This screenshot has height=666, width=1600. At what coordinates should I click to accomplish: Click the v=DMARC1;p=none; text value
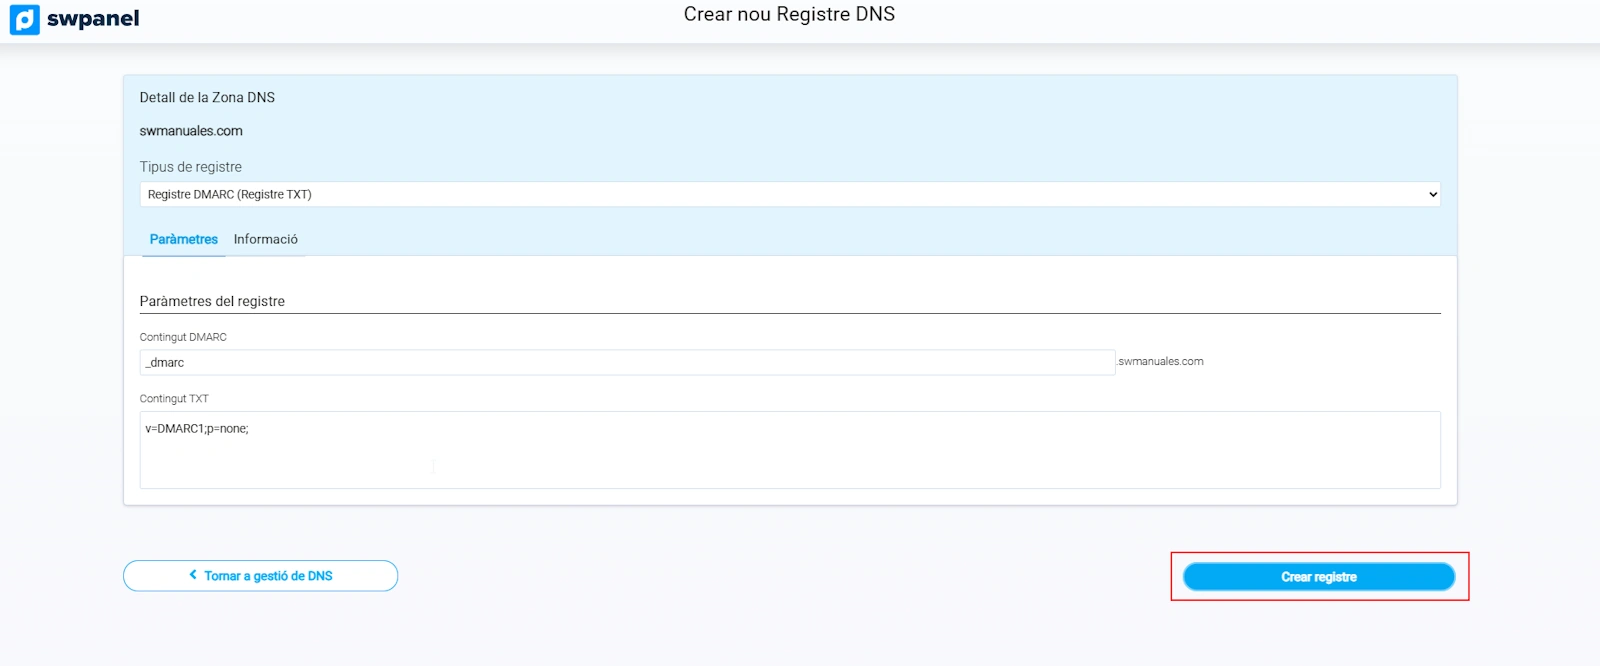[197, 428]
